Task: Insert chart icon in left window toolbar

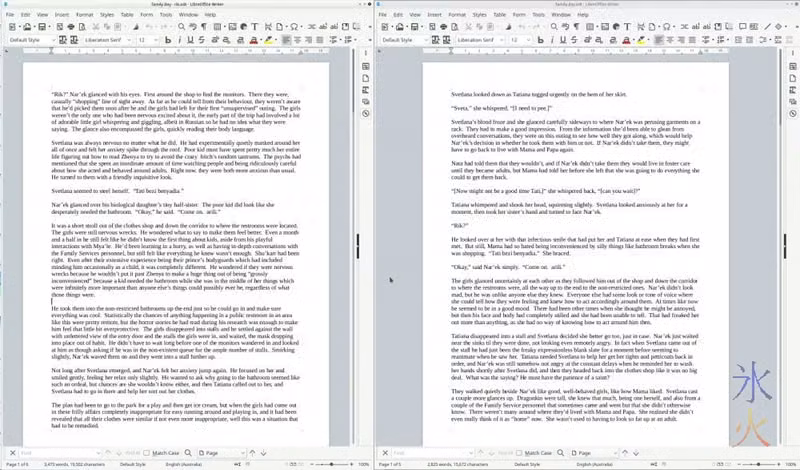Action: click(243, 27)
